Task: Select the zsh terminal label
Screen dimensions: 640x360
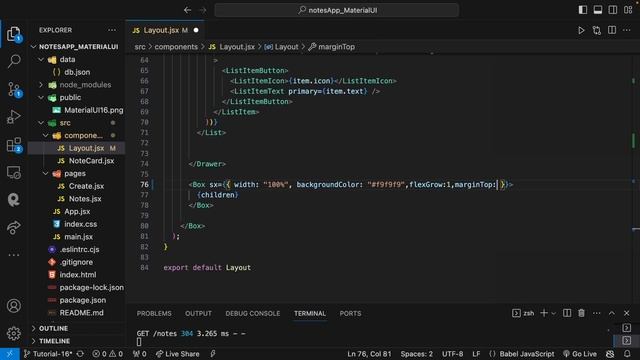Action: 523,313
